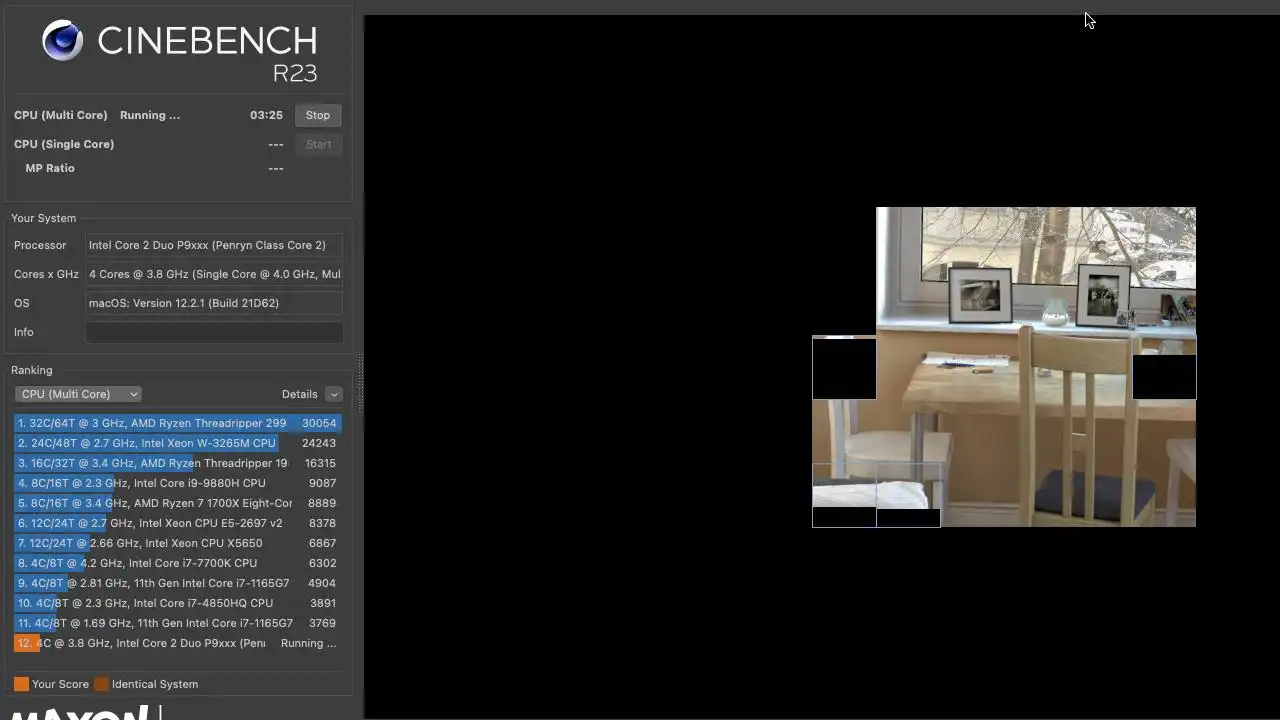
Task: Click the Details label in Ranking
Action: click(x=299, y=394)
